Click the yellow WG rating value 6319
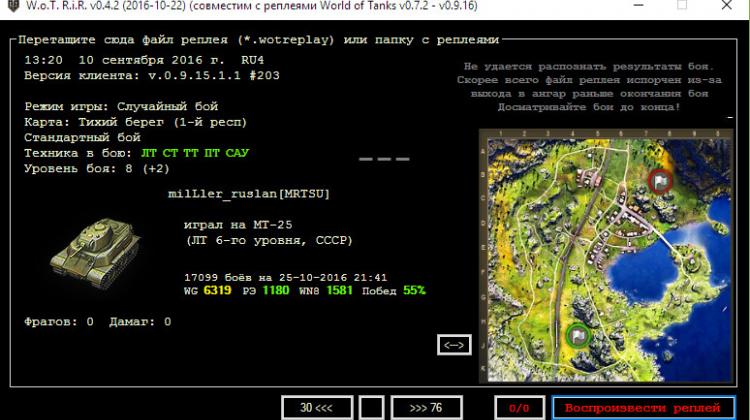The width and height of the screenshot is (750, 420). coord(217,291)
